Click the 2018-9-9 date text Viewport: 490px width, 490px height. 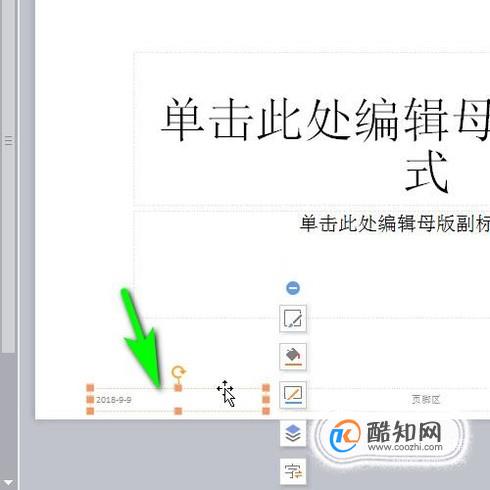pos(114,400)
